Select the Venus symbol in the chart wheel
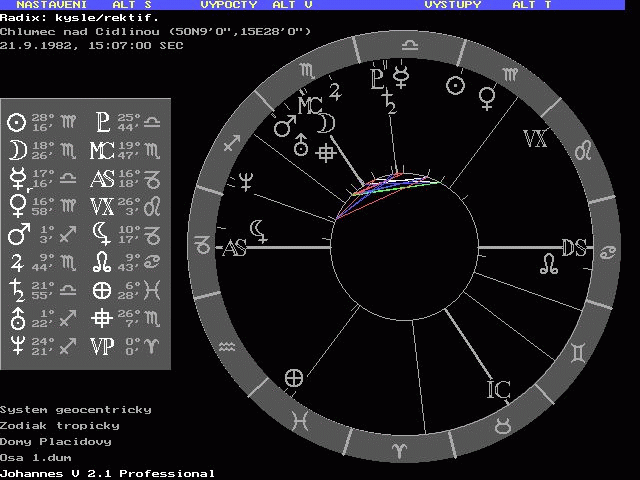Viewport: 640px width, 480px height. 487,97
